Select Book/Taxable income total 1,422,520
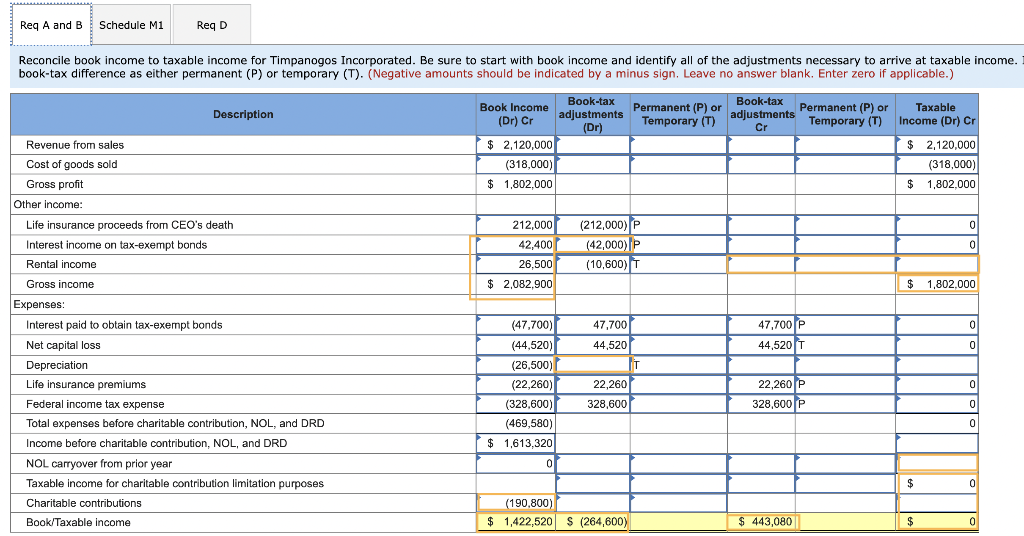Screen dimensions: 1024x536 tap(516, 522)
